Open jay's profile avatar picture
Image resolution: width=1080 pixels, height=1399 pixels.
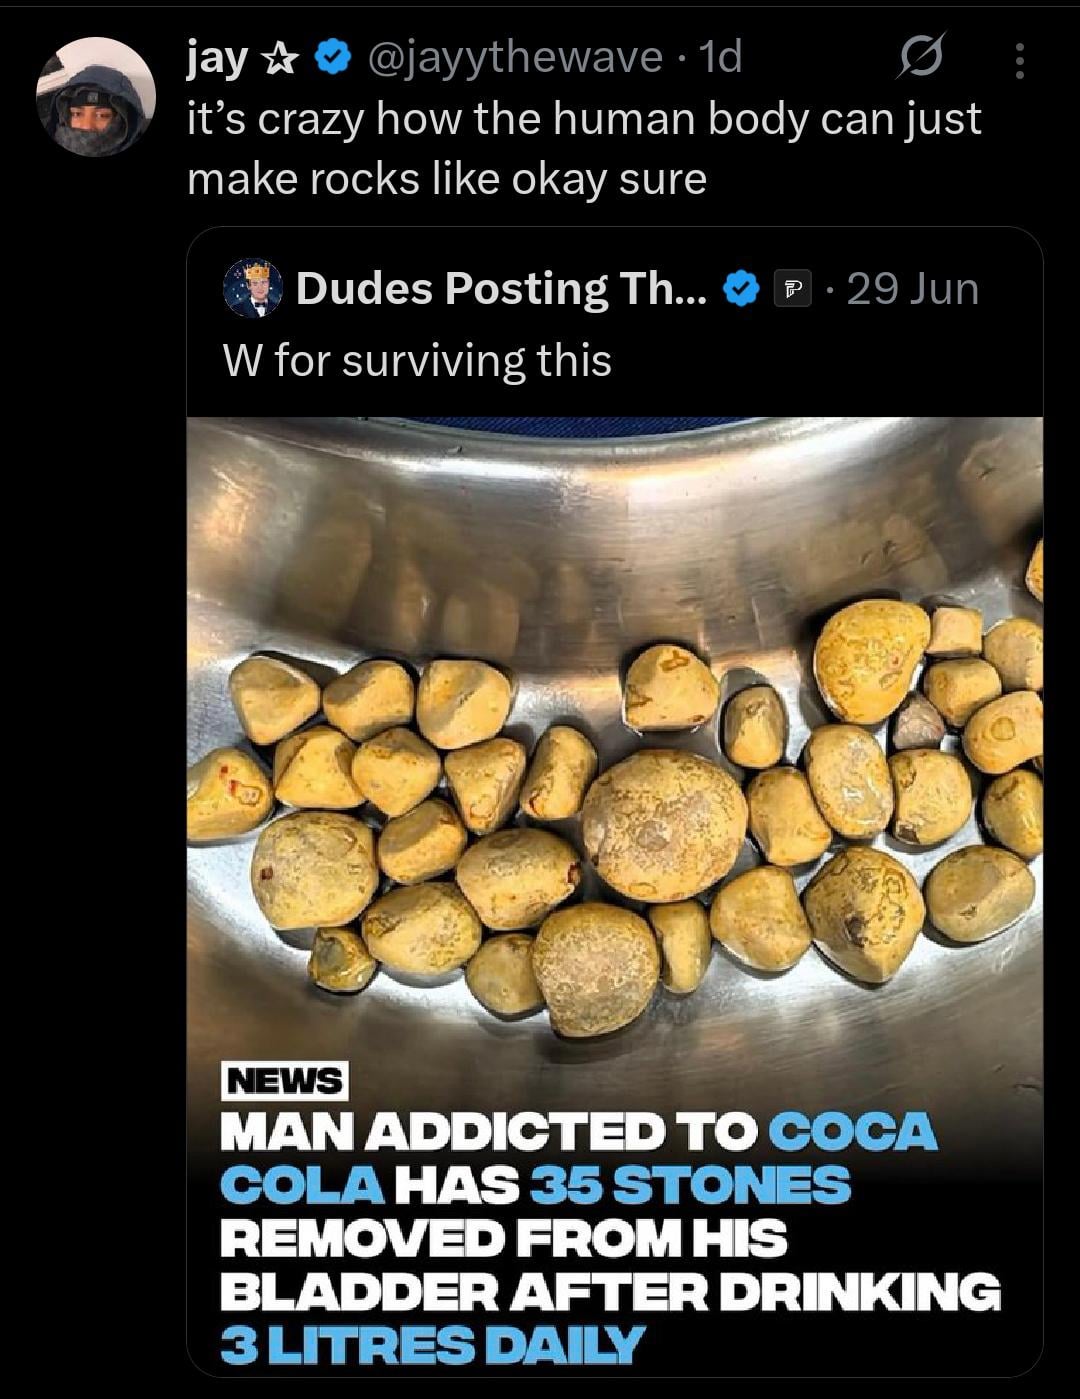96,97
